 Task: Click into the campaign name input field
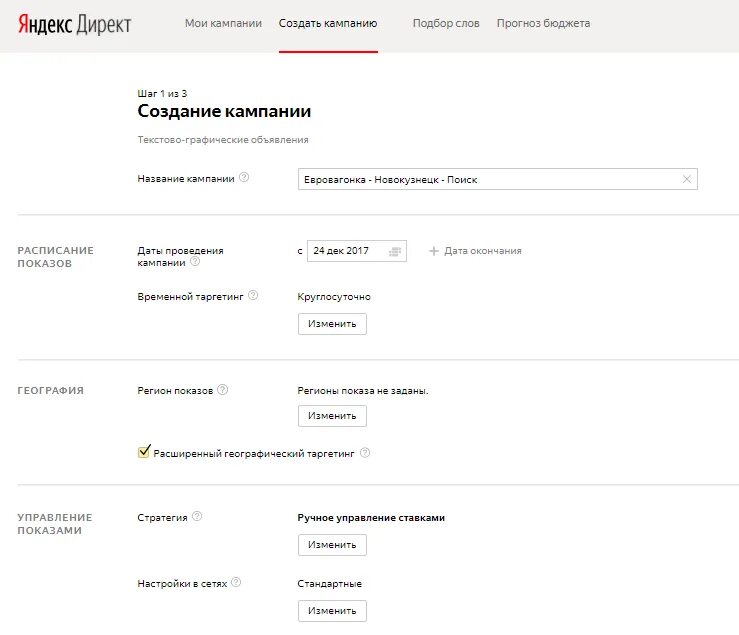(x=498, y=179)
